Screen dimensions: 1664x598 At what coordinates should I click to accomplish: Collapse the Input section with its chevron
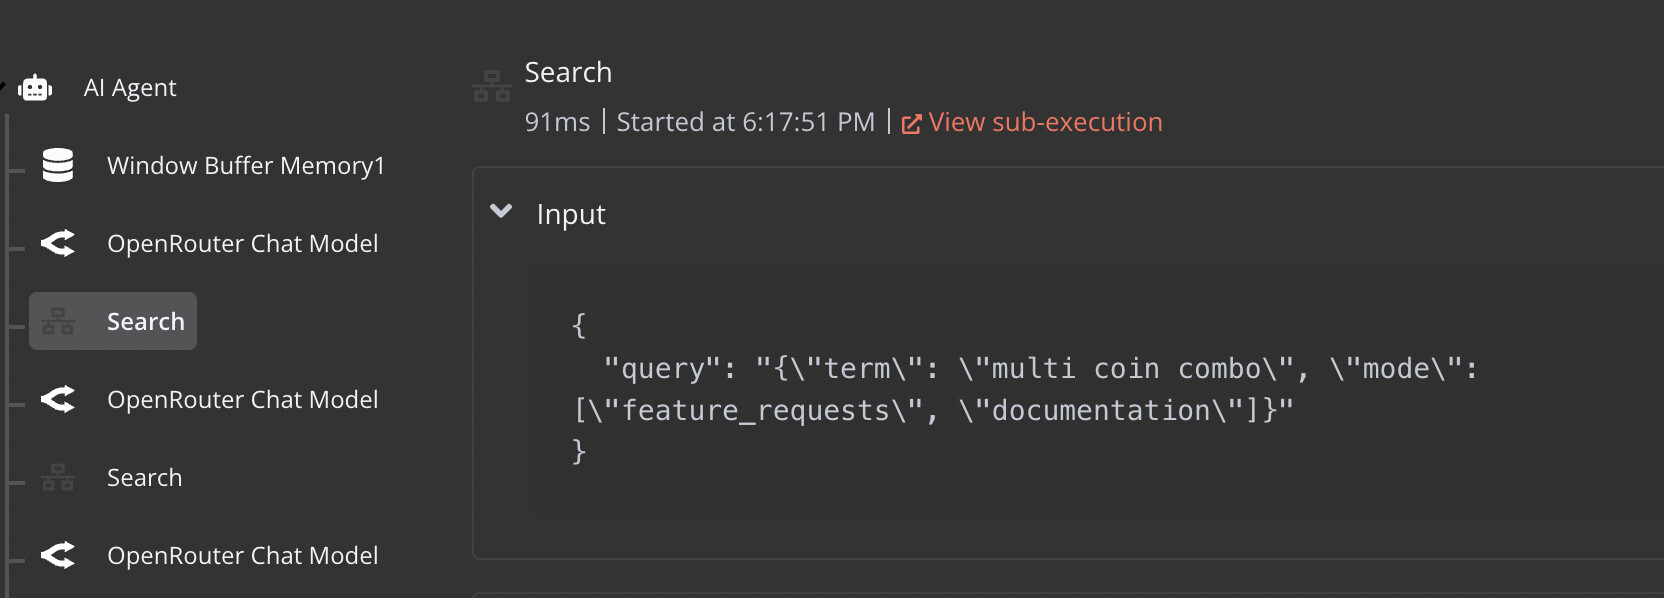[501, 211]
